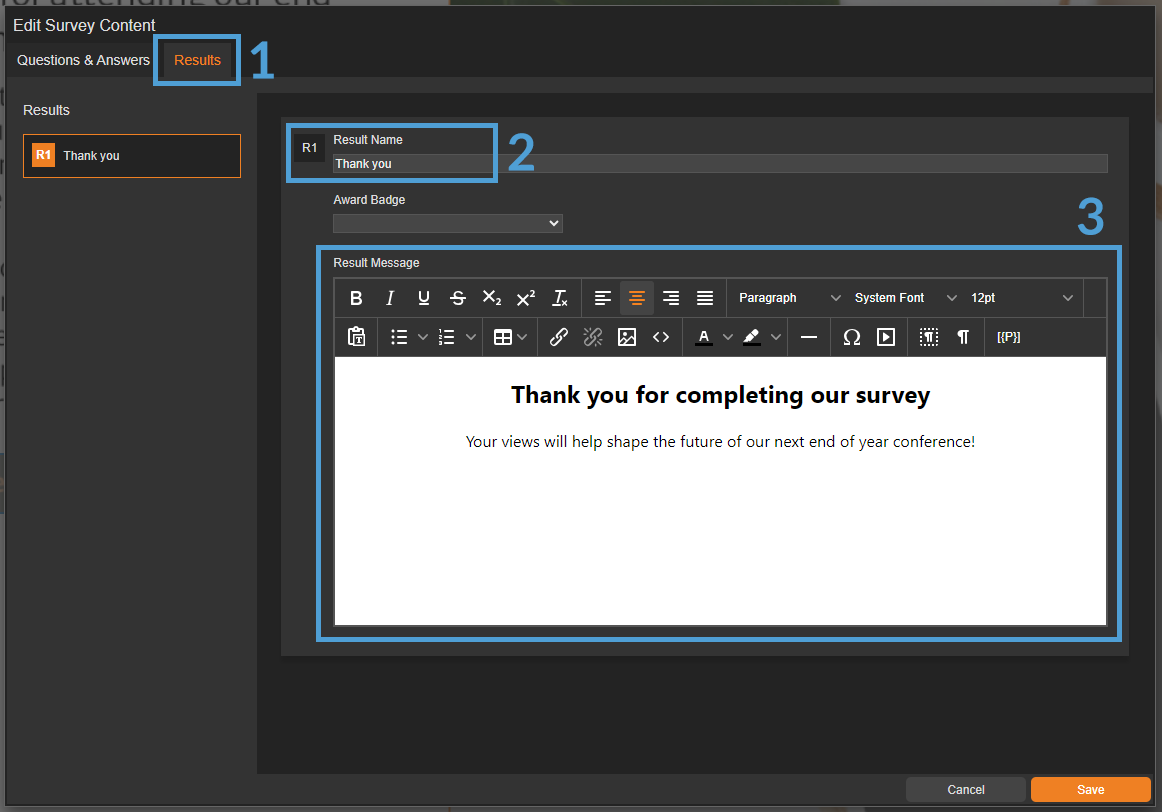Click the Cancel button
This screenshot has height=812, width=1162.
click(x=965, y=790)
